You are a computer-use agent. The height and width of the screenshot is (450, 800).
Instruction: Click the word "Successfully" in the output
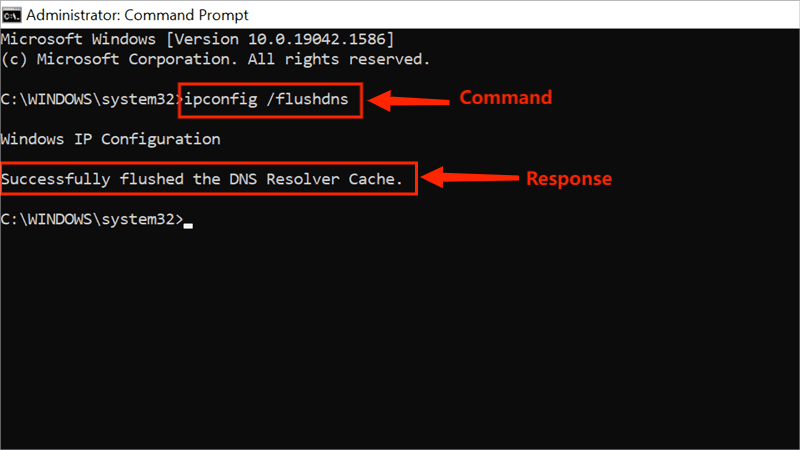point(56,179)
